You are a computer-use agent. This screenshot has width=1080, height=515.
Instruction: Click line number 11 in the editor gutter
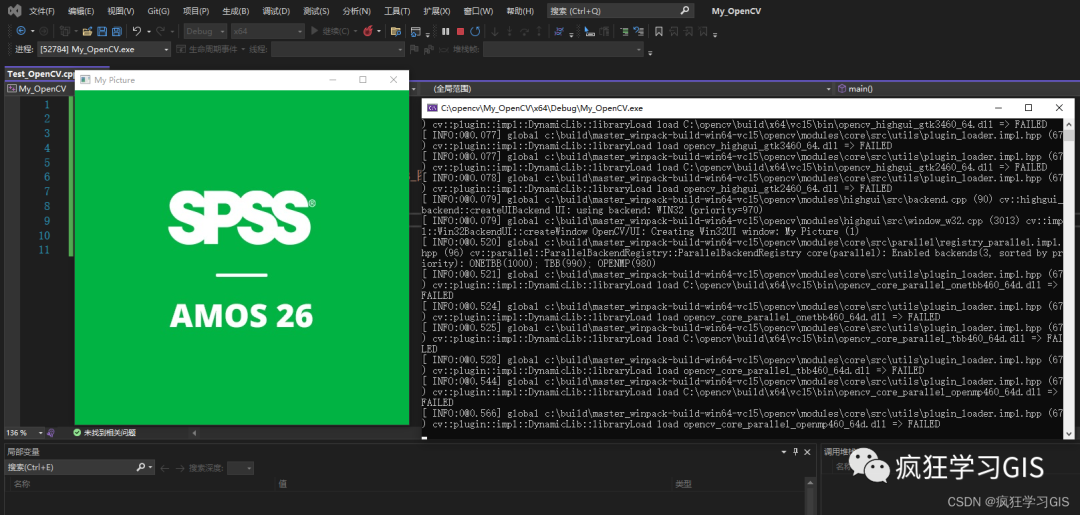click(44, 250)
